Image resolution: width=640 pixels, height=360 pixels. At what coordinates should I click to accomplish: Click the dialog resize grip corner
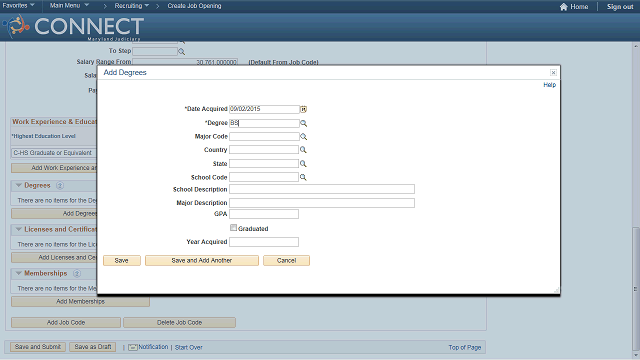(556, 290)
